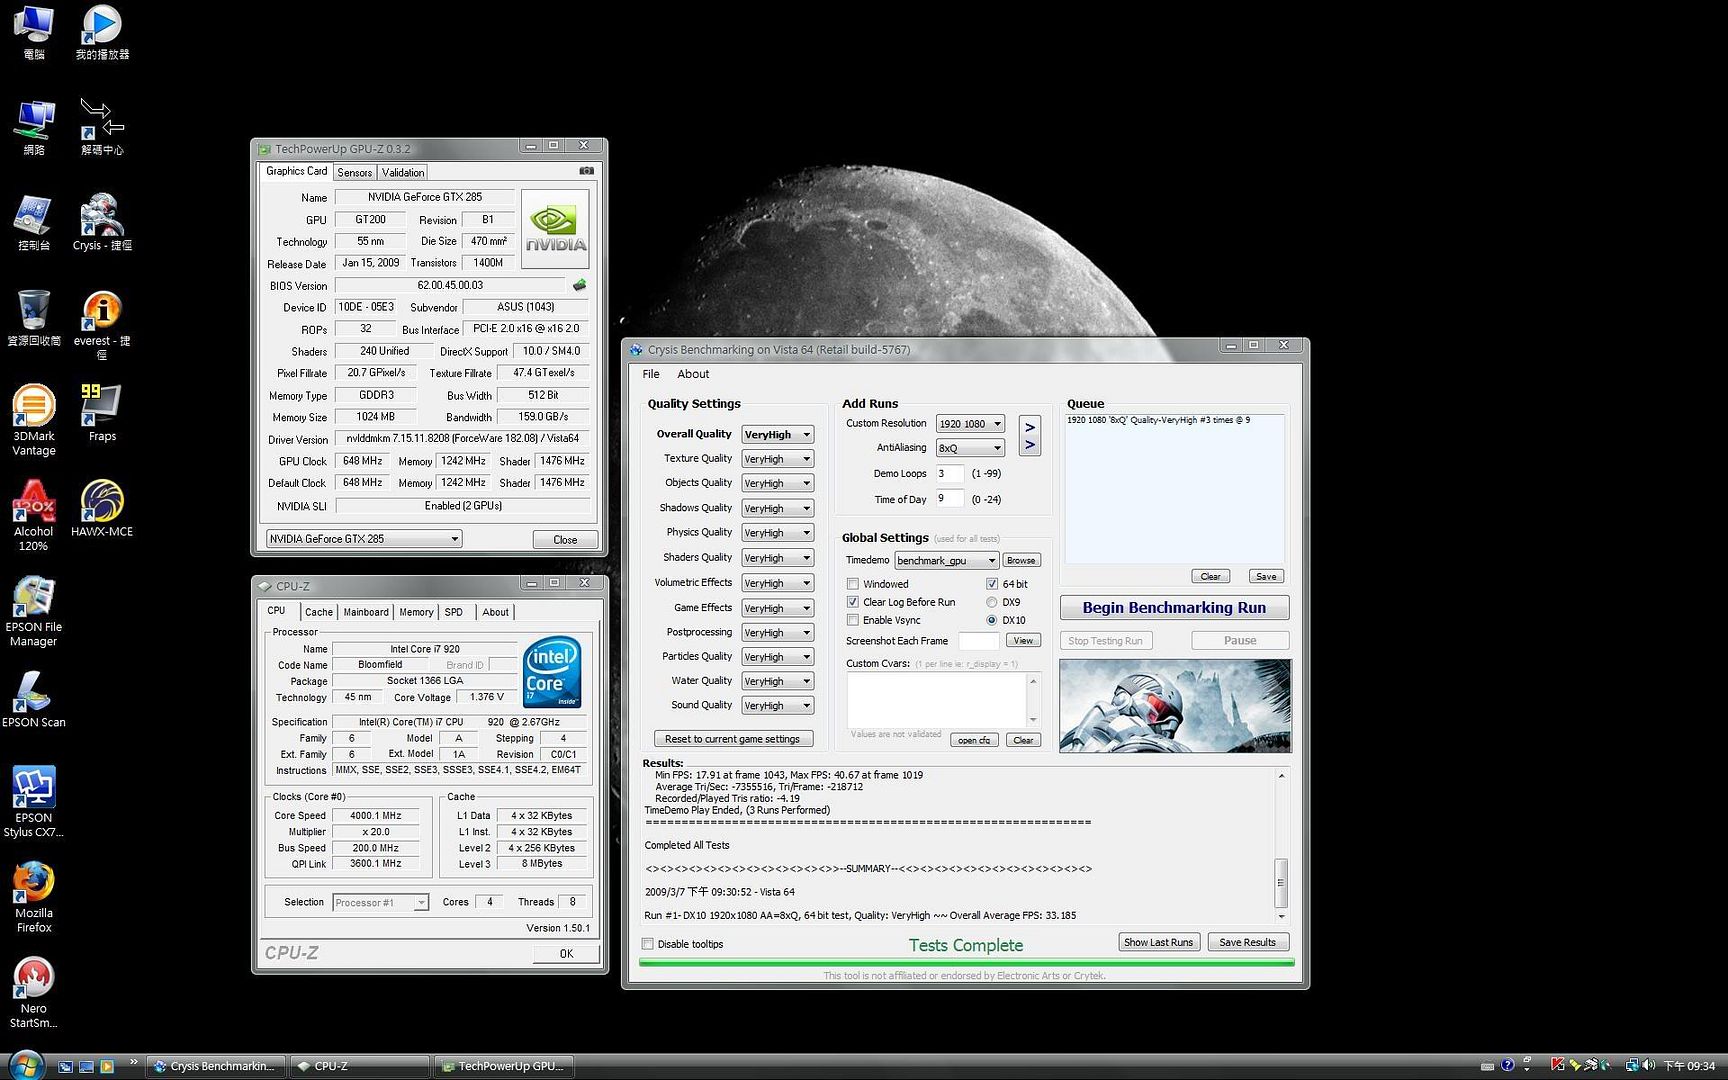Image resolution: width=1728 pixels, height=1080 pixels.
Task: Open GPU-Z graphics card selector dropdown
Action: [x=364, y=539]
